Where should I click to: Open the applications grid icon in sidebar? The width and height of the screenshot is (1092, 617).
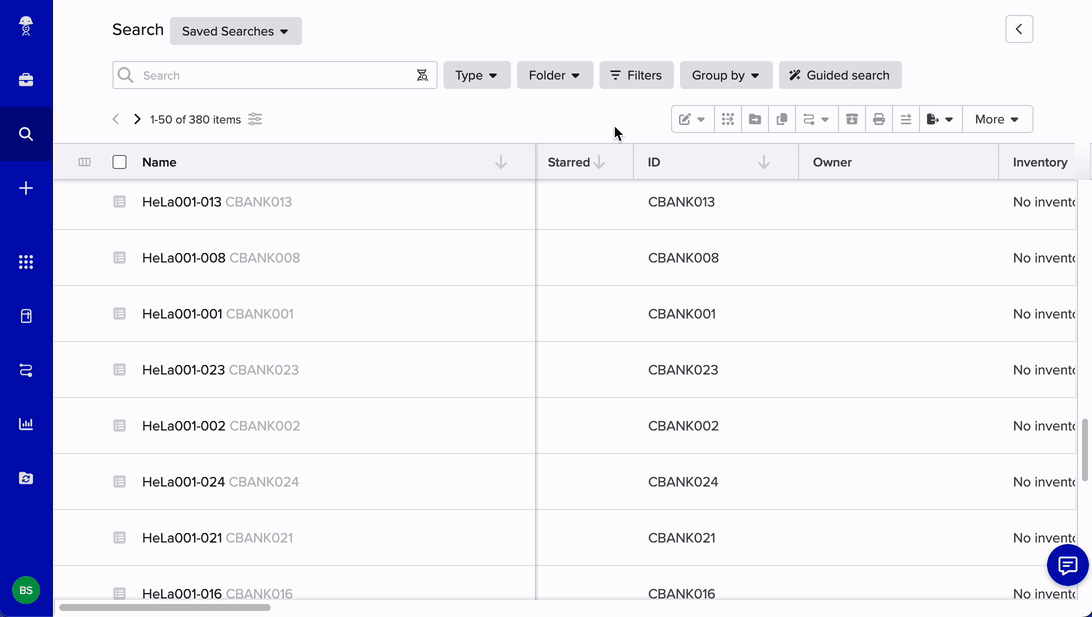pyautogui.click(x=26, y=262)
